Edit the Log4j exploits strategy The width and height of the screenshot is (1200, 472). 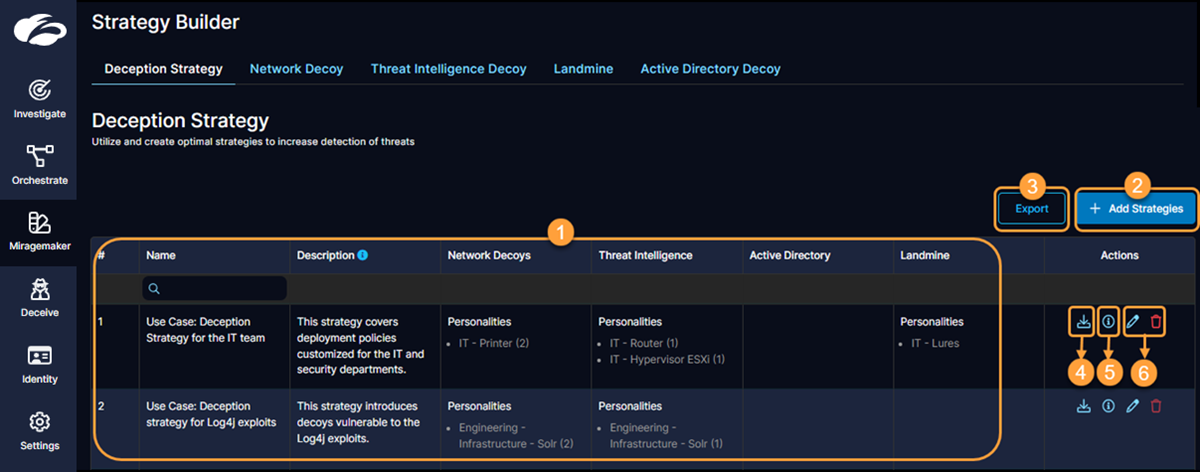1132,406
